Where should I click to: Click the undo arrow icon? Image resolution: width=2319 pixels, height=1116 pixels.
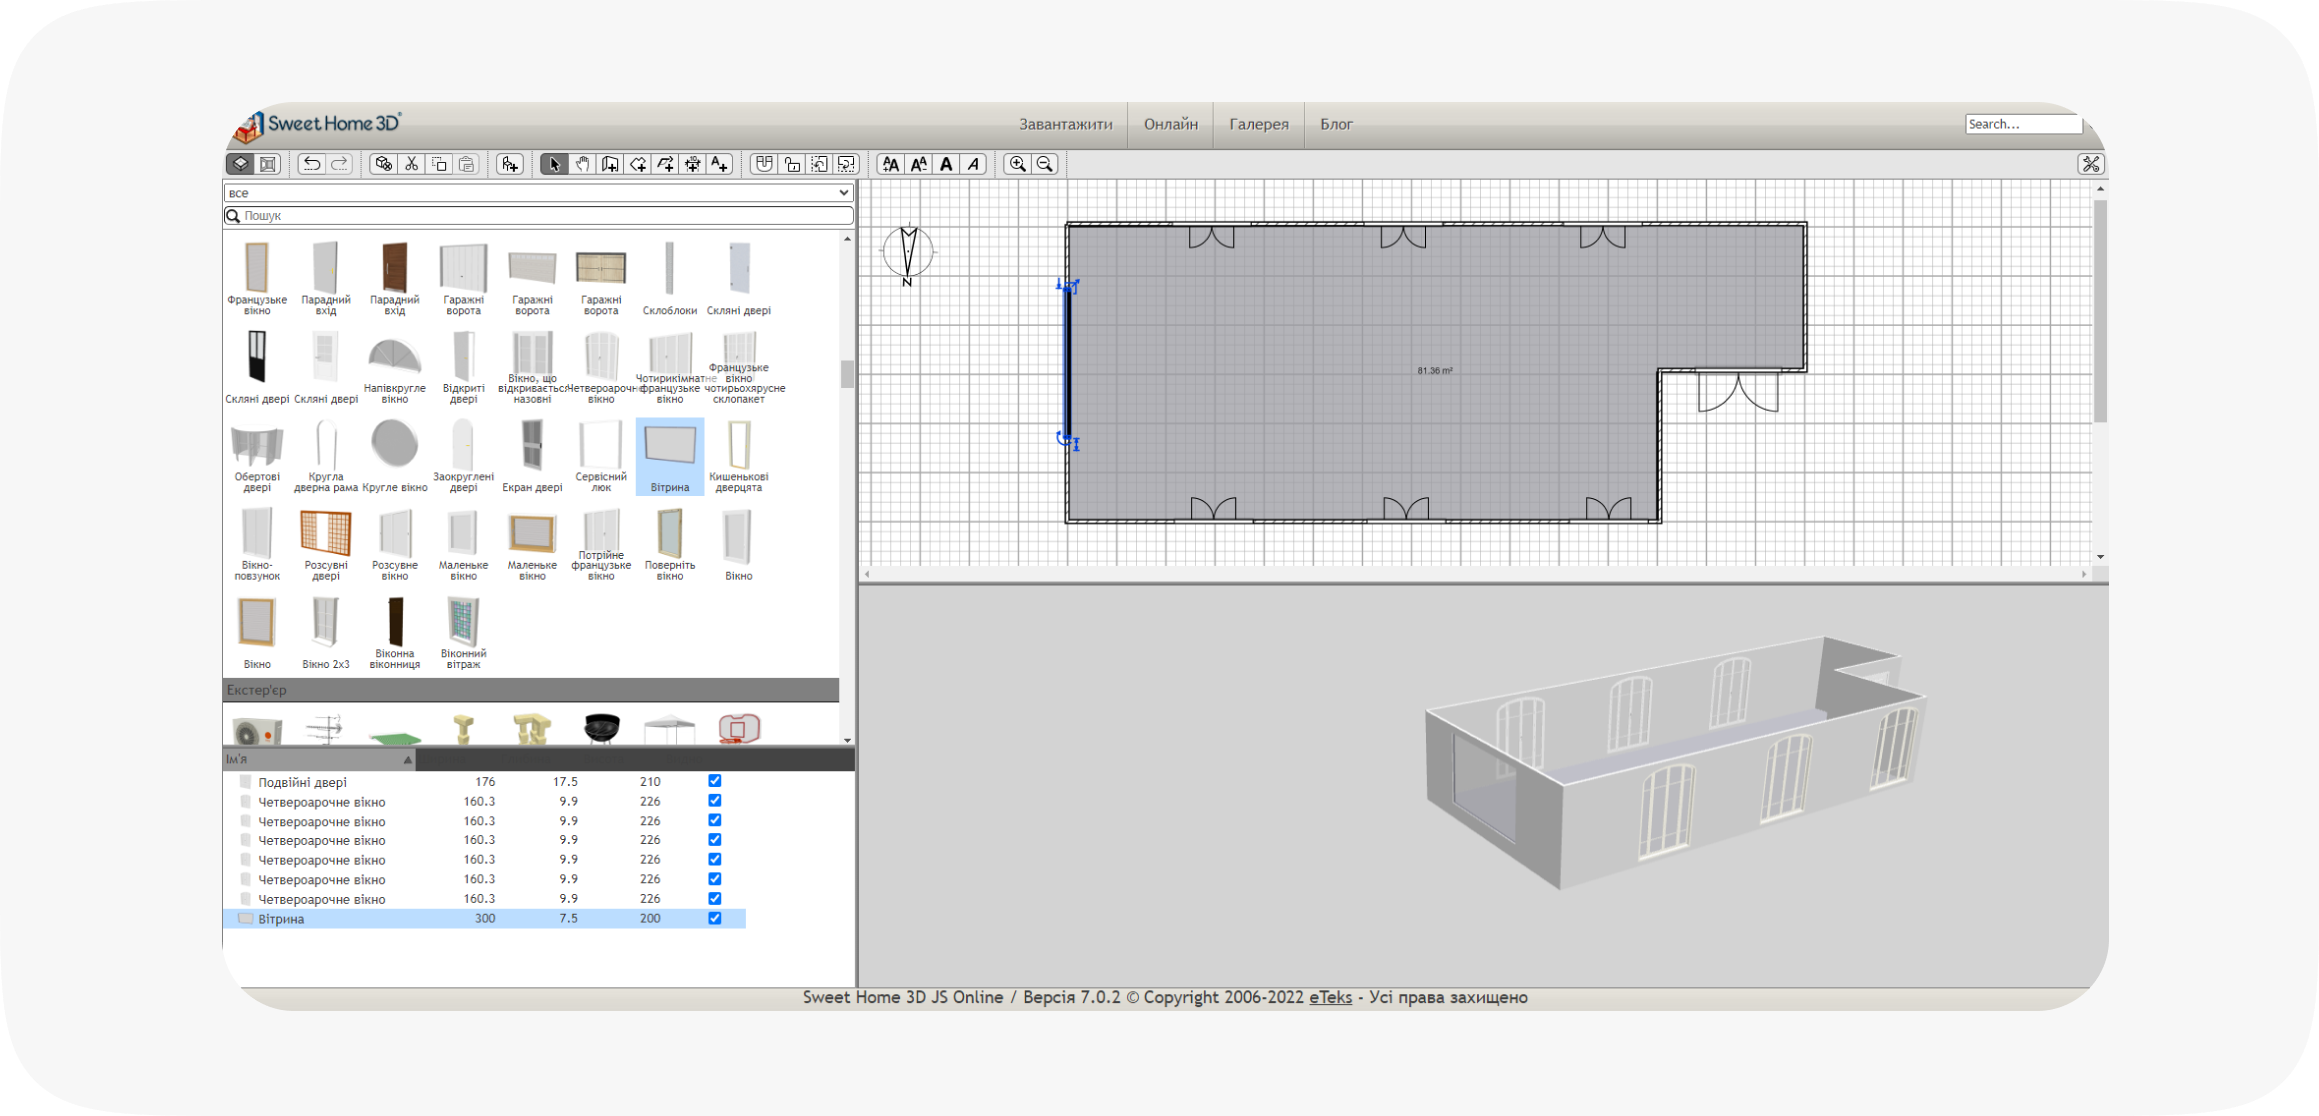click(x=312, y=164)
